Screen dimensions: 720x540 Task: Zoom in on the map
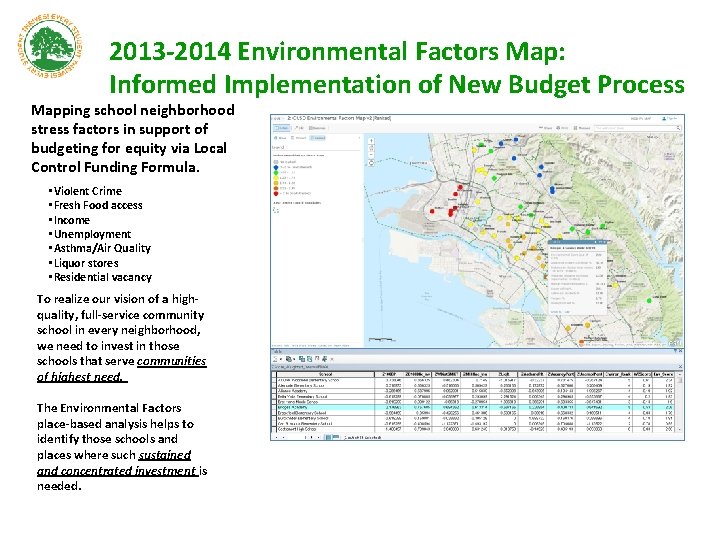pyautogui.click(x=371, y=141)
